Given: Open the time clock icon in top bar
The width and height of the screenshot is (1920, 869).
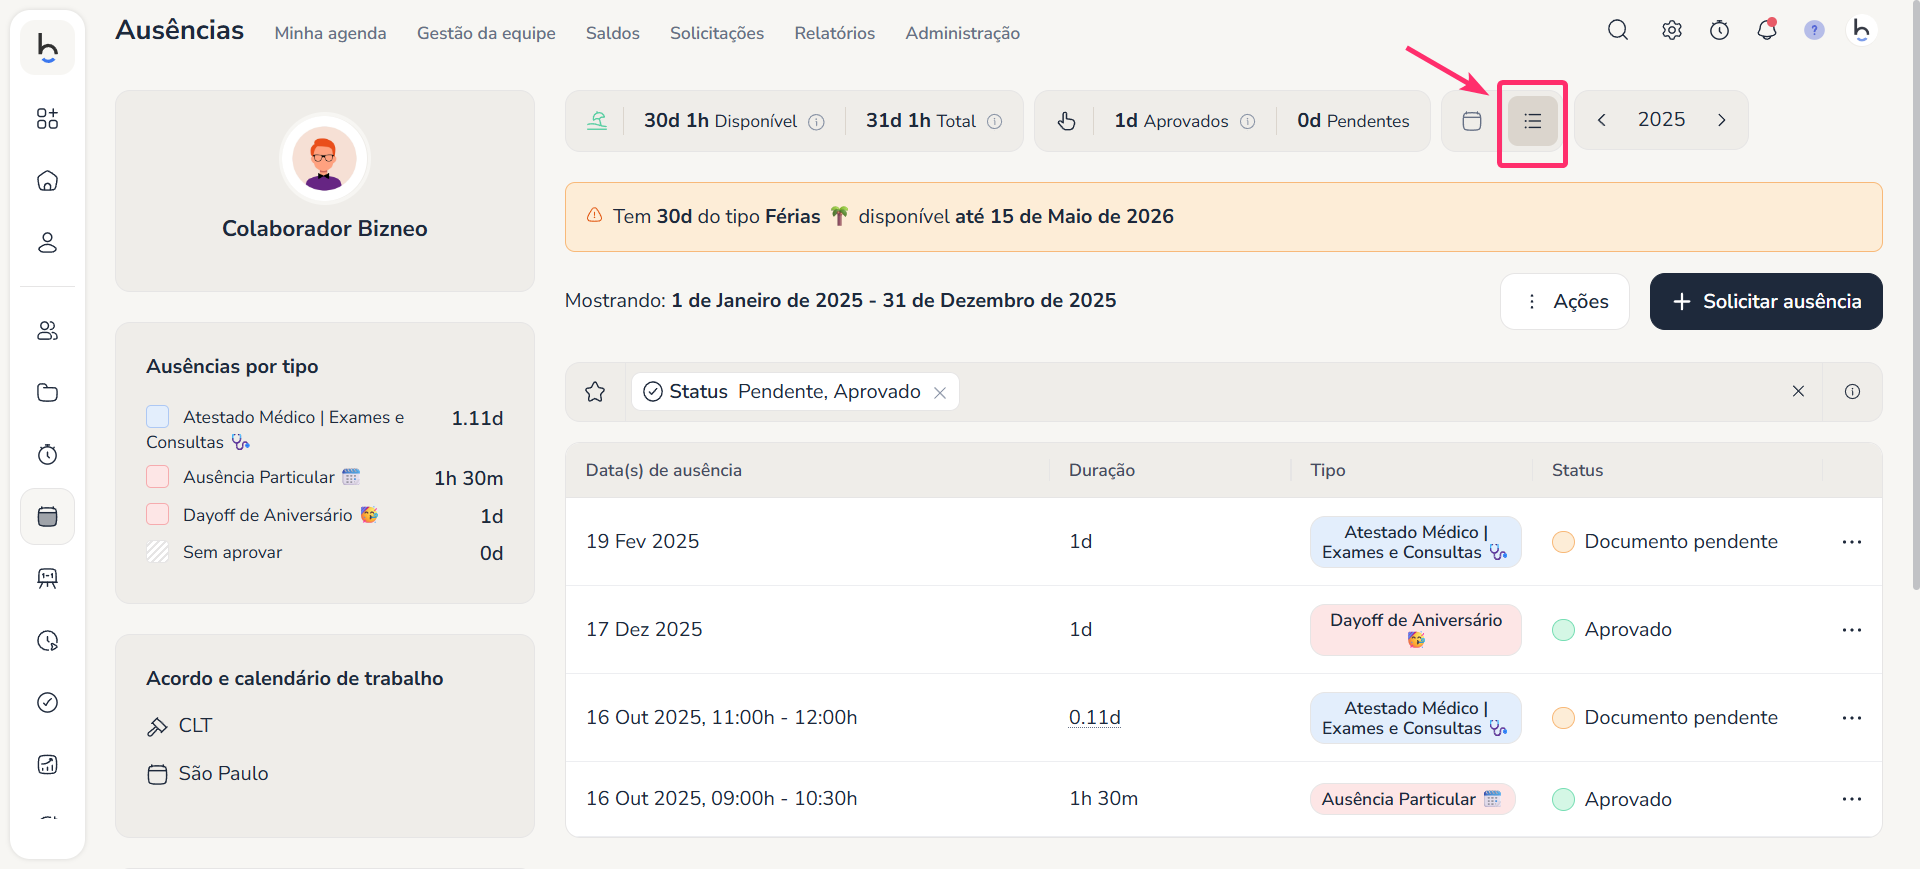Looking at the screenshot, I should click(1719, 30).
